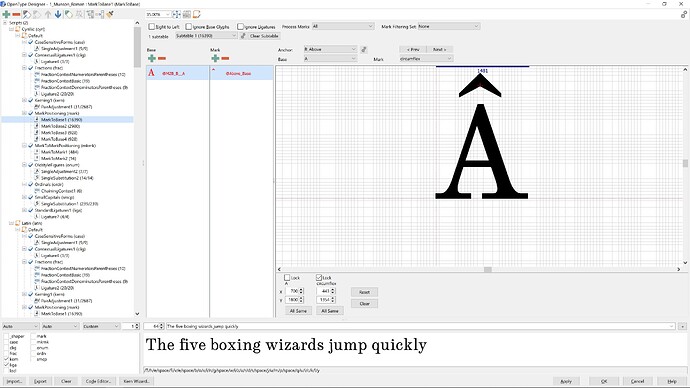Viewport: 690px width, 388px height.
Task: Open the Mark Filtering Set dropdown
Action: click(448, 26)
